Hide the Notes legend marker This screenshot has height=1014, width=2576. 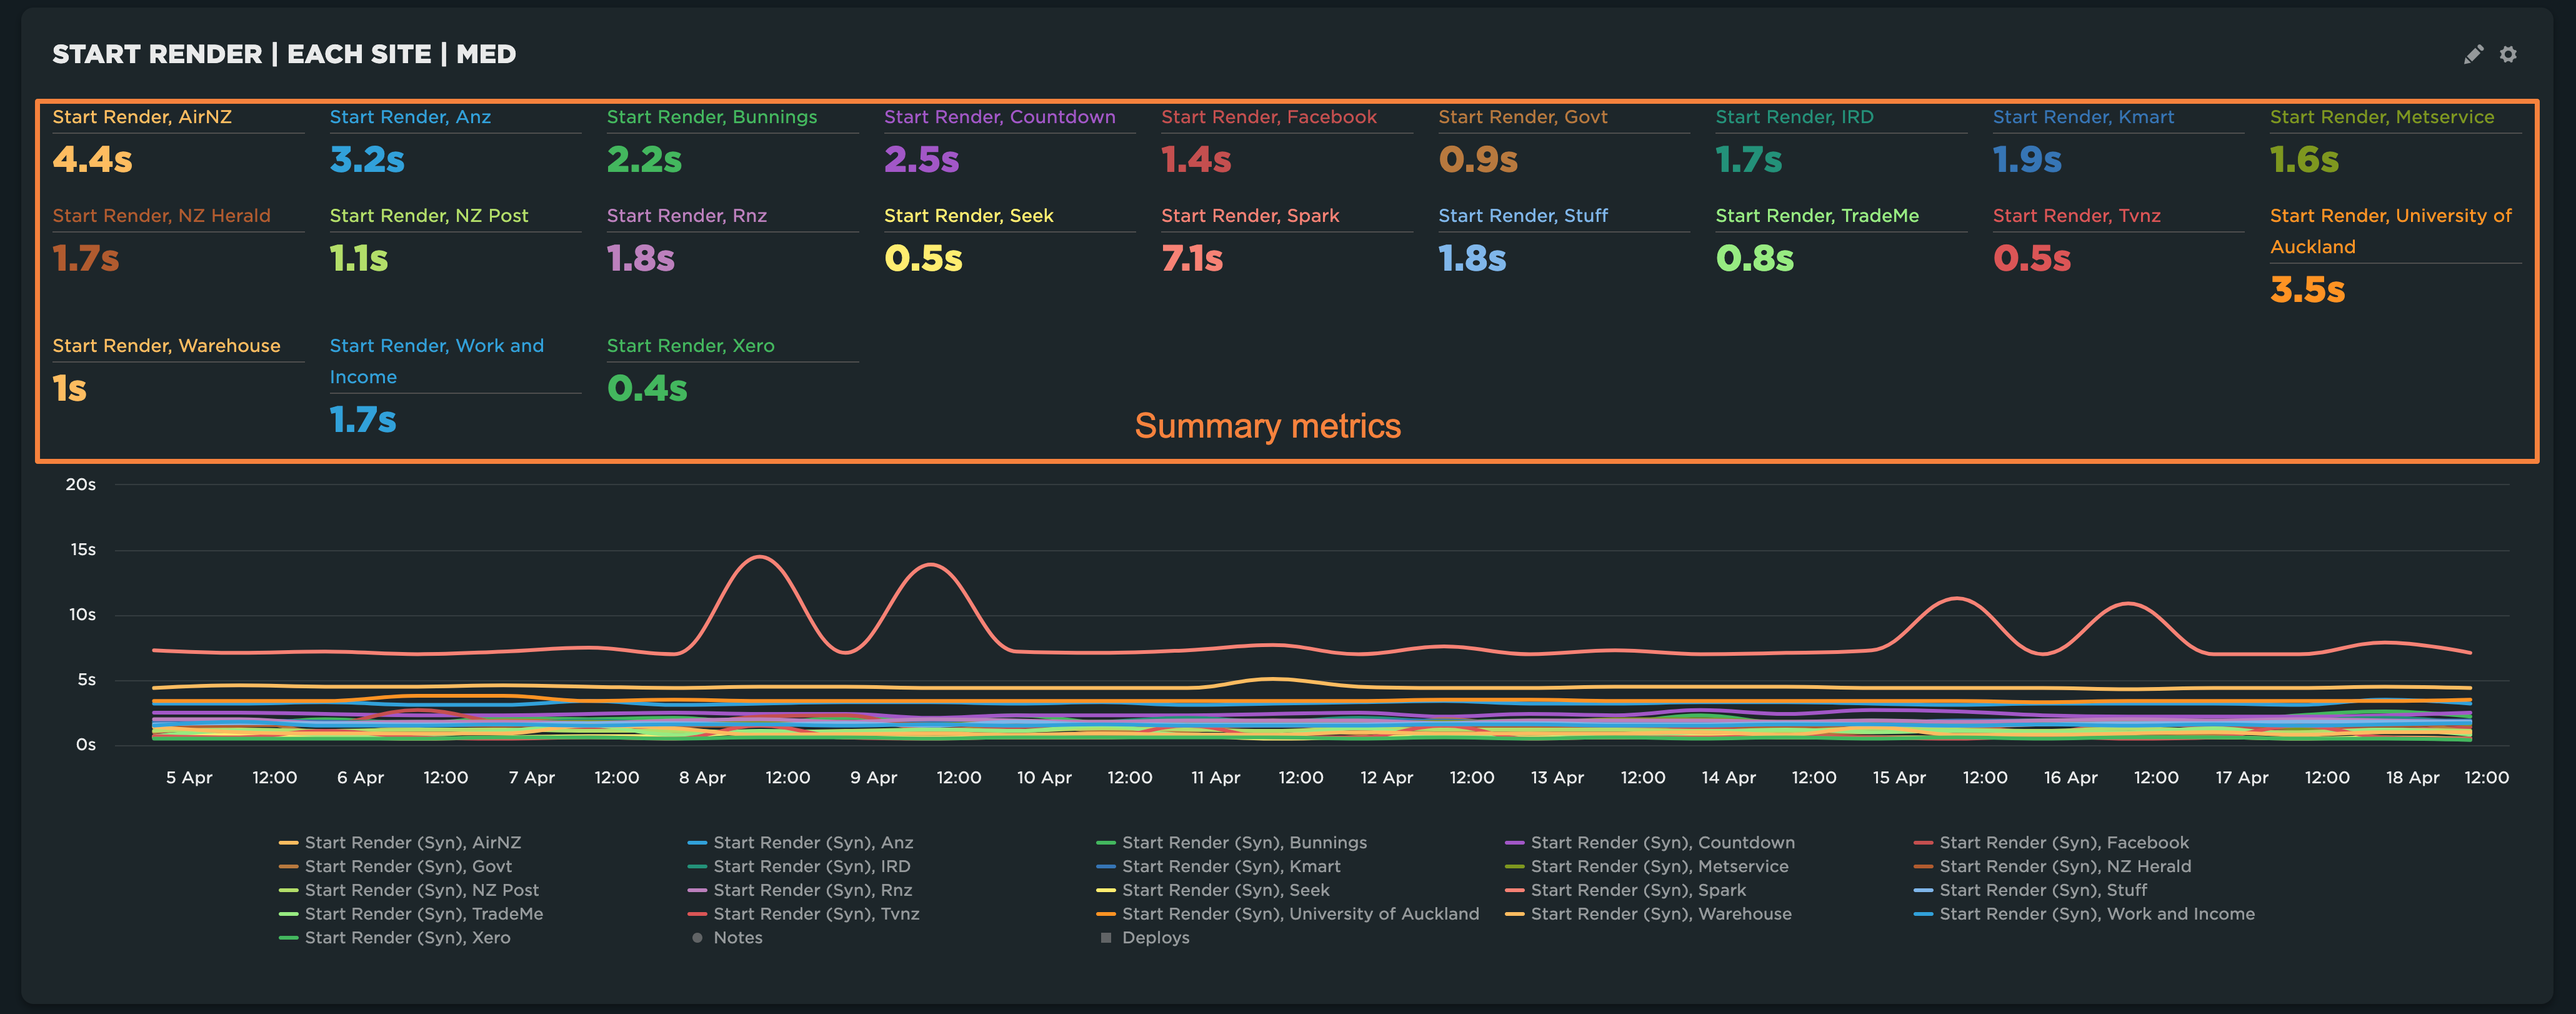coord(697,938)
